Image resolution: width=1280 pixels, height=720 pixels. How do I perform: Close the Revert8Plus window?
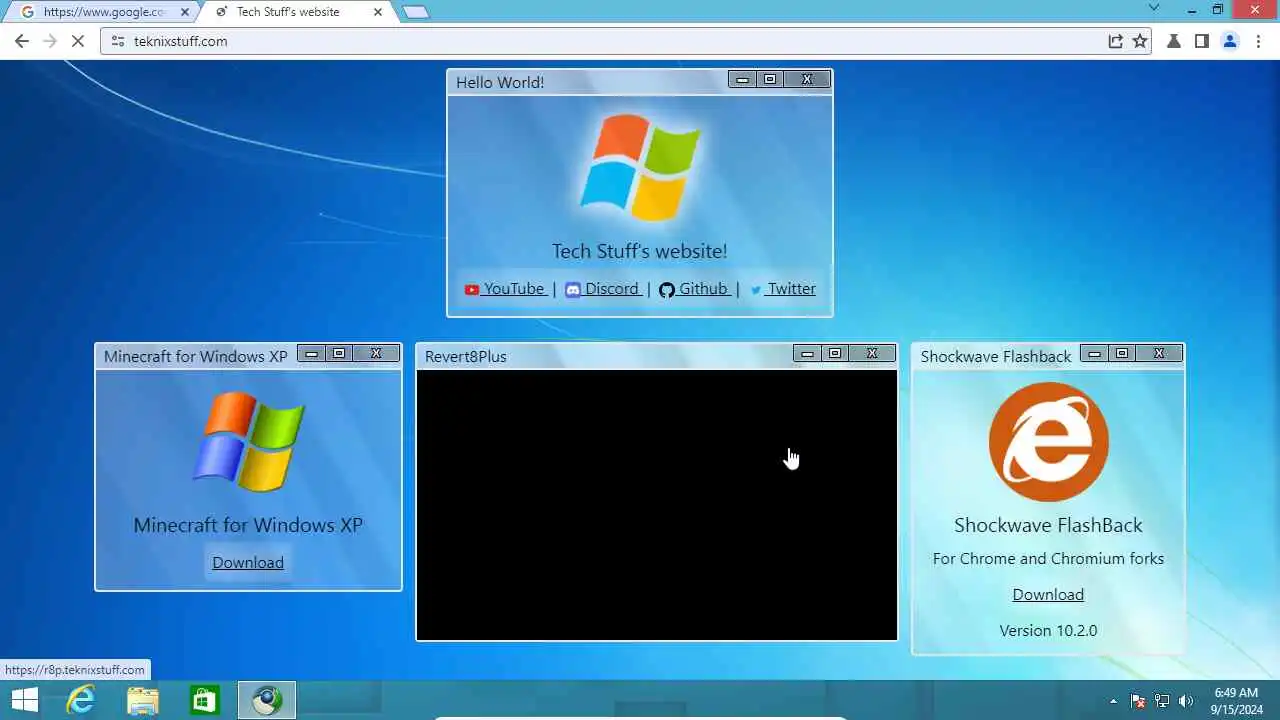(x=872, y=353)
